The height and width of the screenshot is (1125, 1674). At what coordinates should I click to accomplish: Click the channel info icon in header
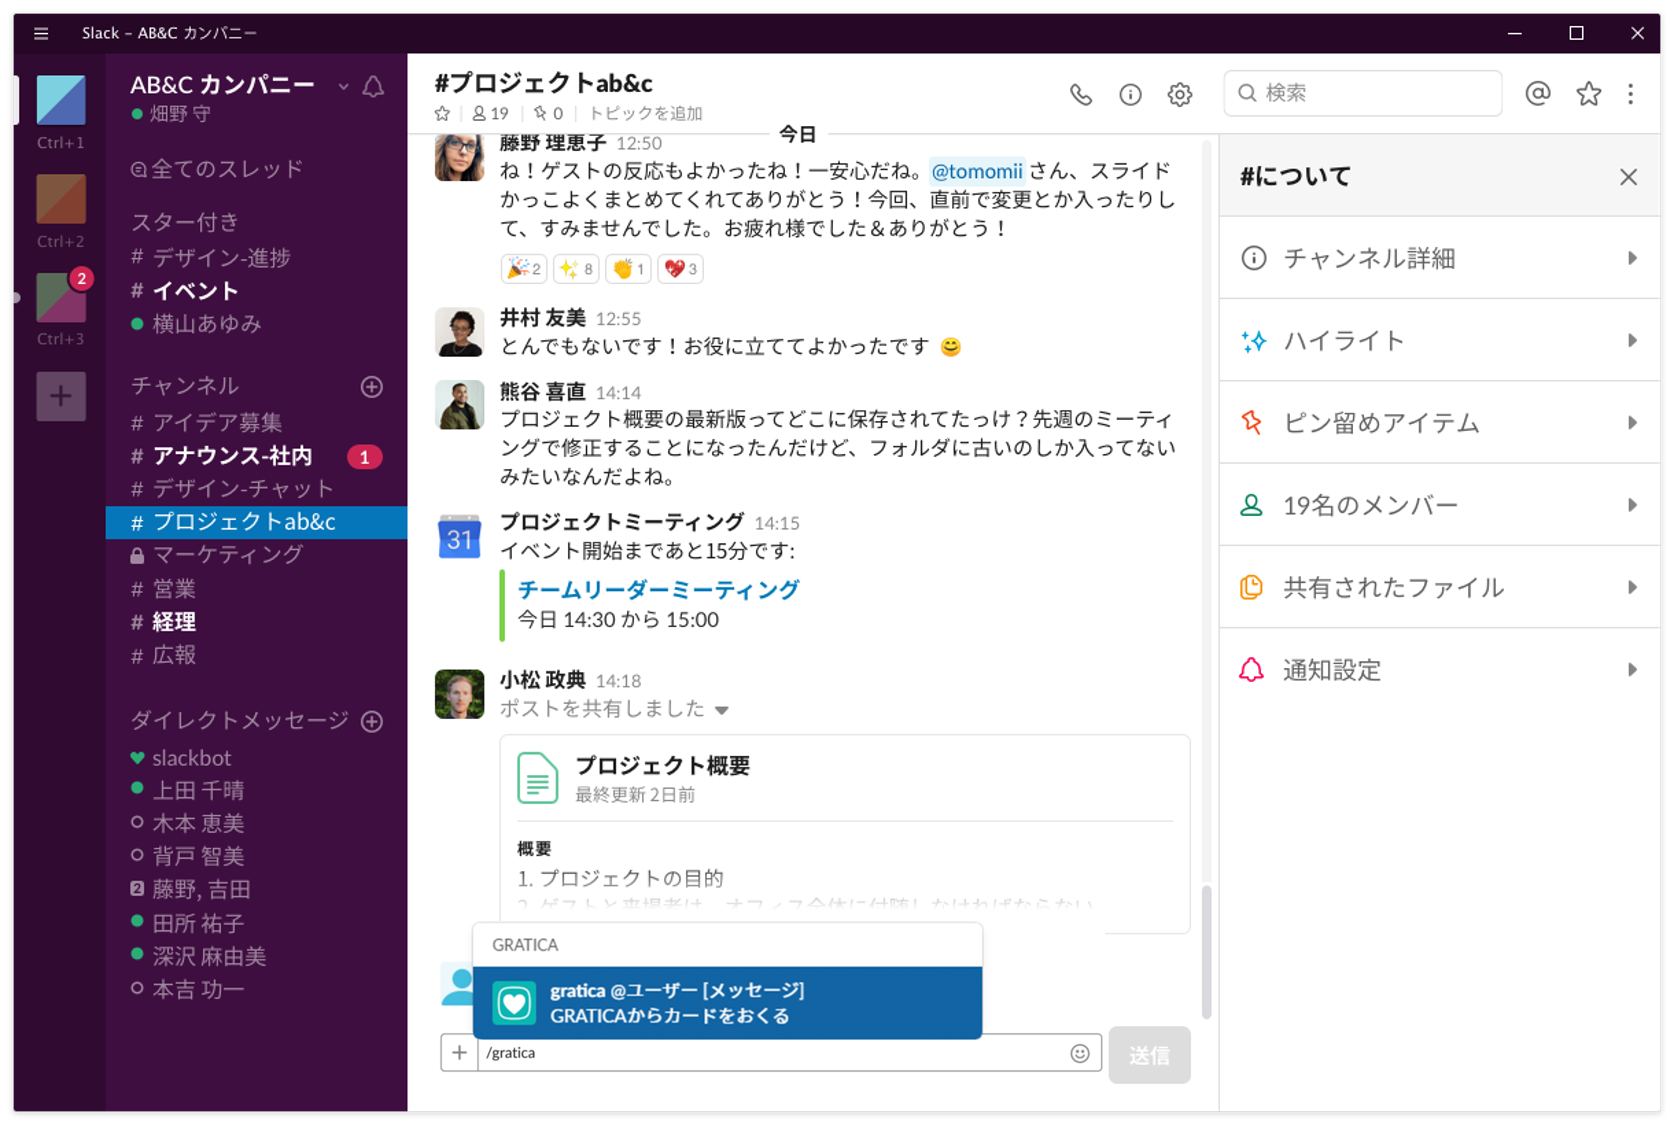click(x=1130, y=94)
